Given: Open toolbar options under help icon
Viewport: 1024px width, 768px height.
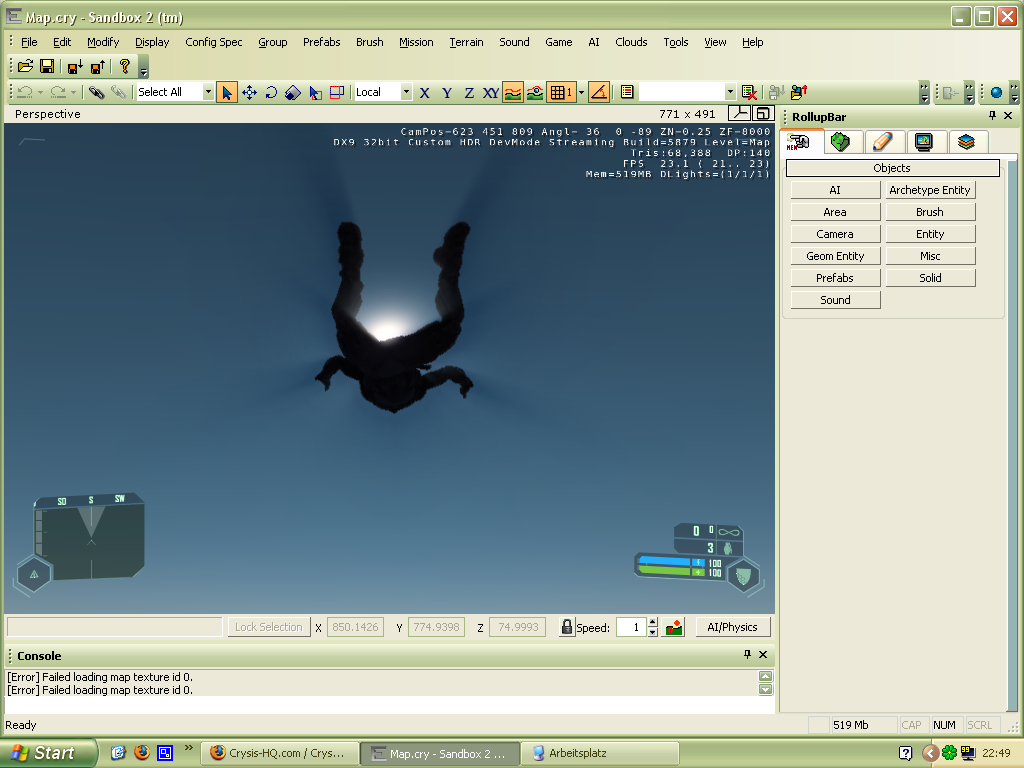Looking at the screenshot, I should 144,67.
